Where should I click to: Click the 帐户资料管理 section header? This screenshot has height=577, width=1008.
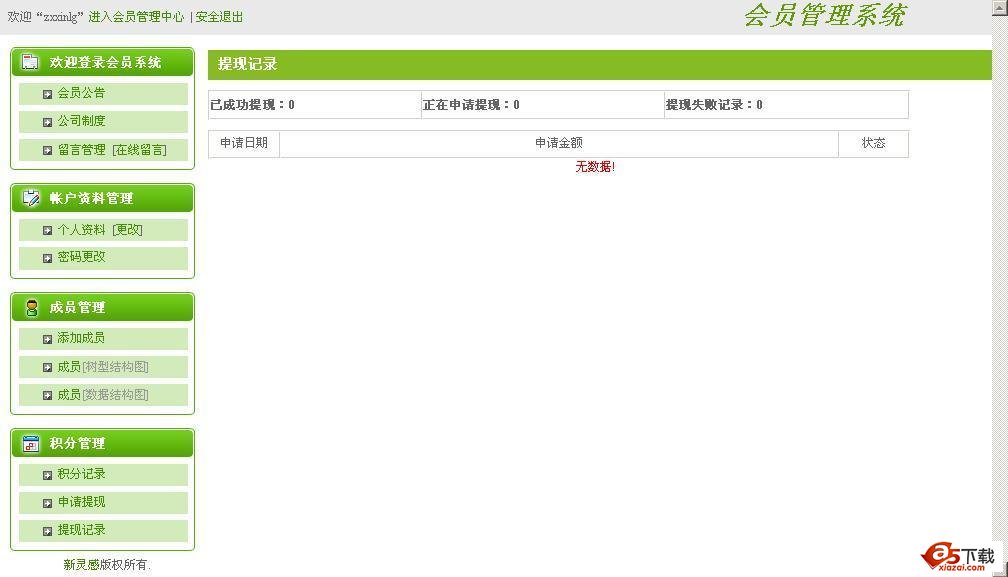pyautogui.click(x=102, y=198)
